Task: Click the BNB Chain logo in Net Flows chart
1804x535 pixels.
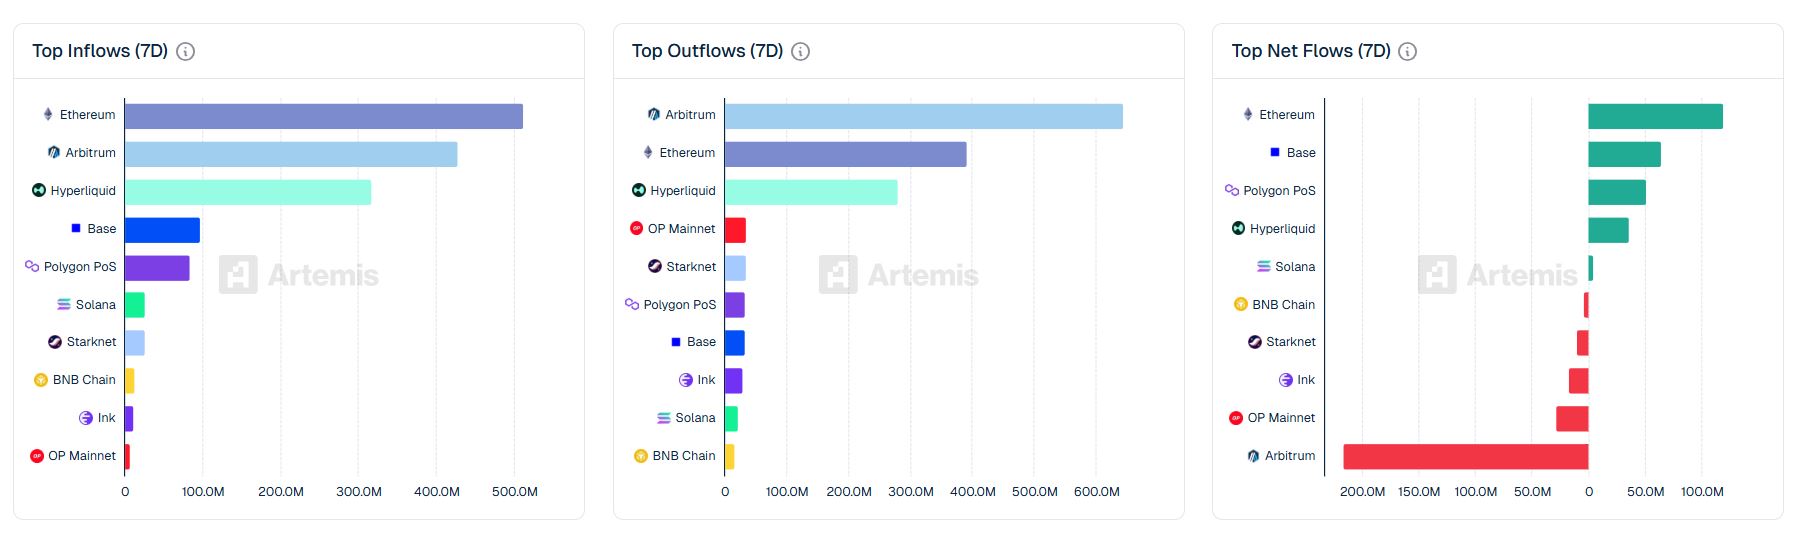Action: tap(1241, 304)
